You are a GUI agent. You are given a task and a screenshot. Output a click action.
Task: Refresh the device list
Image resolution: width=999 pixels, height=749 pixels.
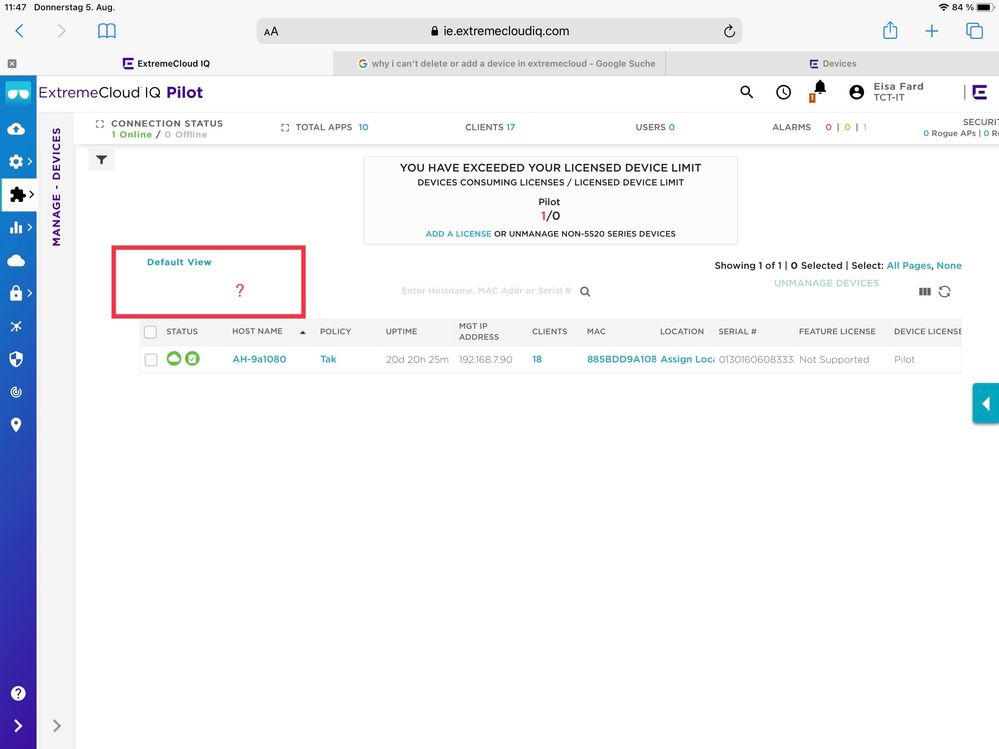(x=945, y=292)
